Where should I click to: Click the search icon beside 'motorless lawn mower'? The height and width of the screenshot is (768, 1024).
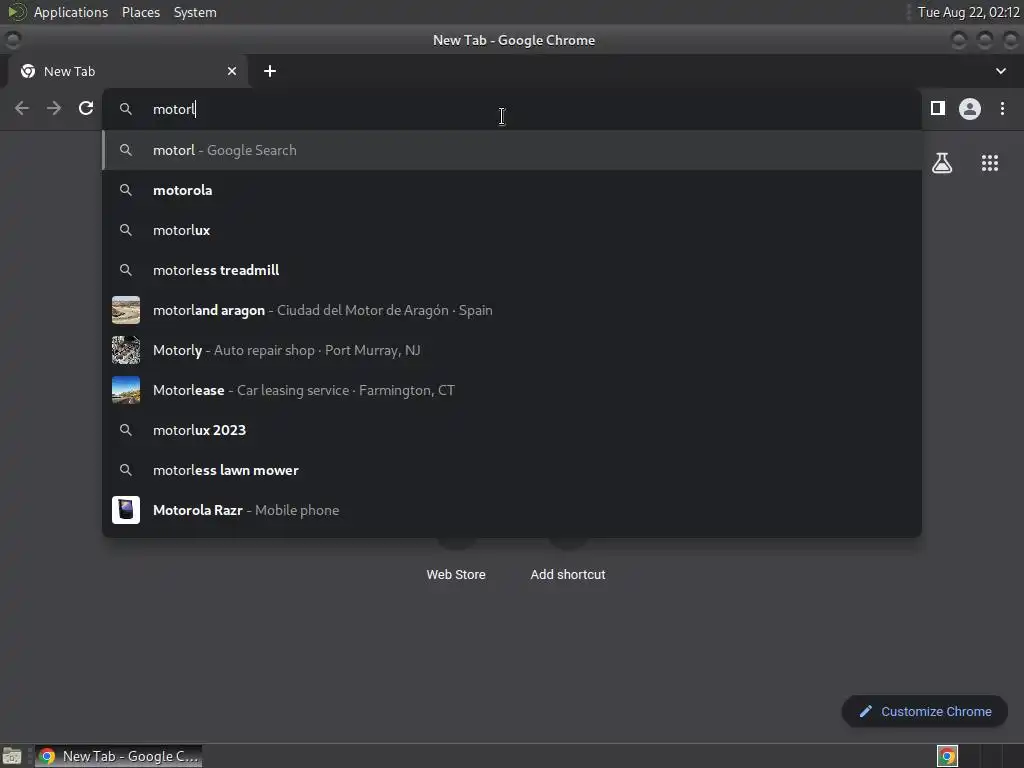point(126,470)
